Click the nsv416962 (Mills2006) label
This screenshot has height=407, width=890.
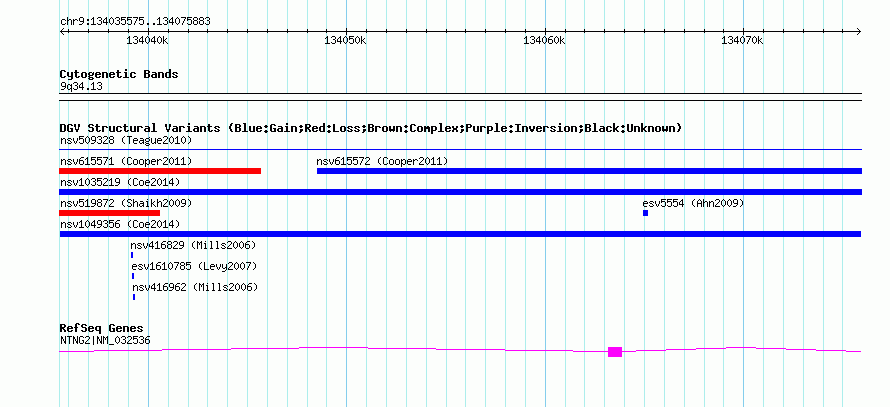point(195,287)
